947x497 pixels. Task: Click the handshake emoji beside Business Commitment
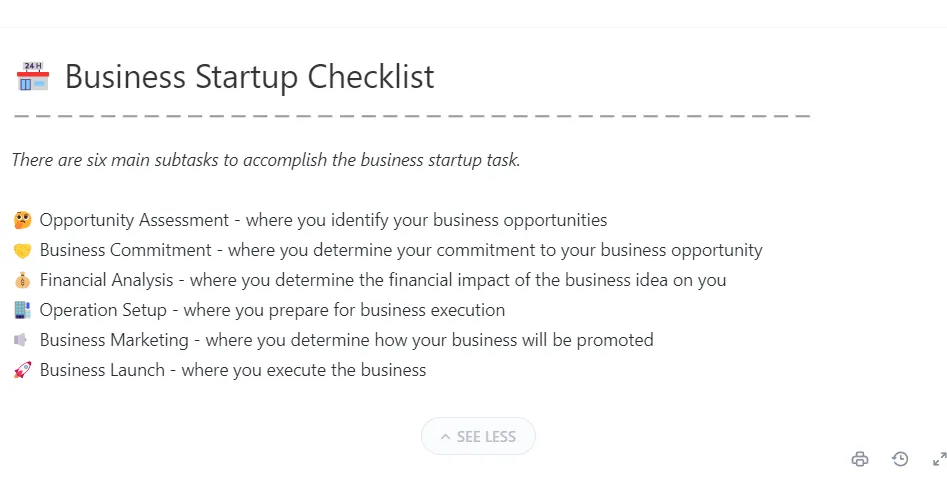[x=22, y=250]
